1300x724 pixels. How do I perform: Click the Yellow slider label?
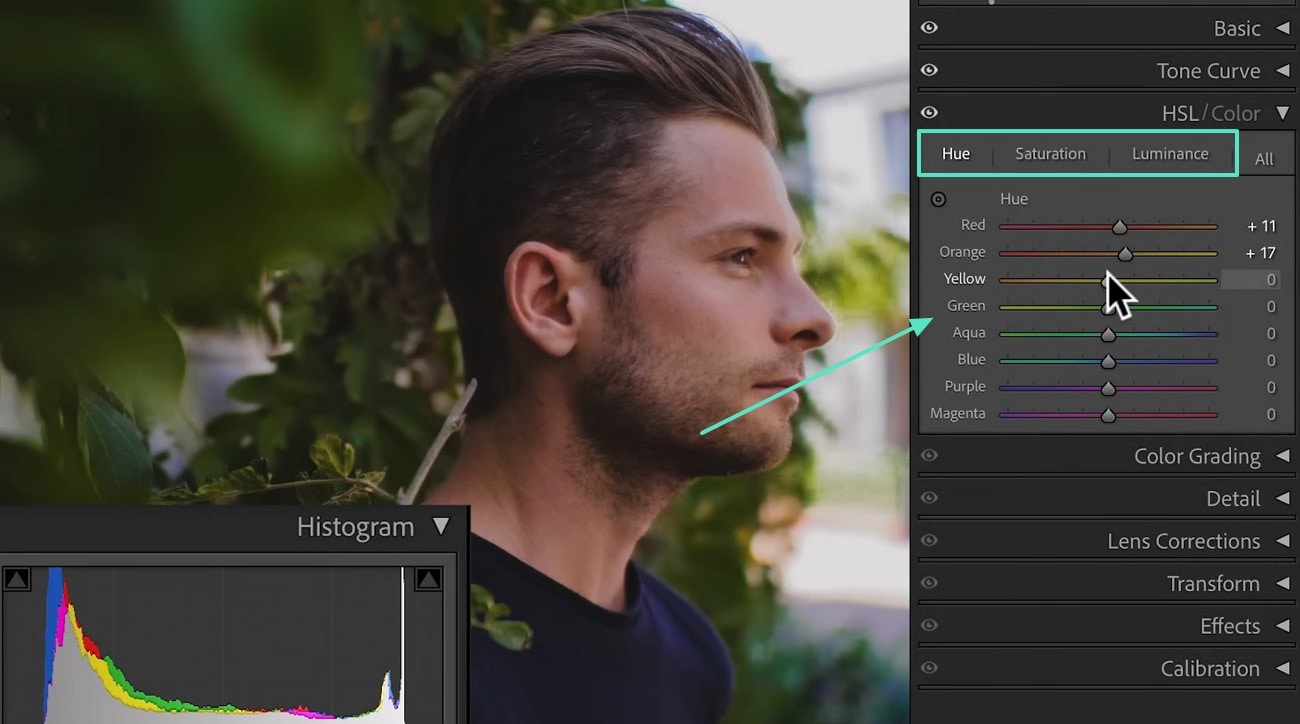coord(964,279)
